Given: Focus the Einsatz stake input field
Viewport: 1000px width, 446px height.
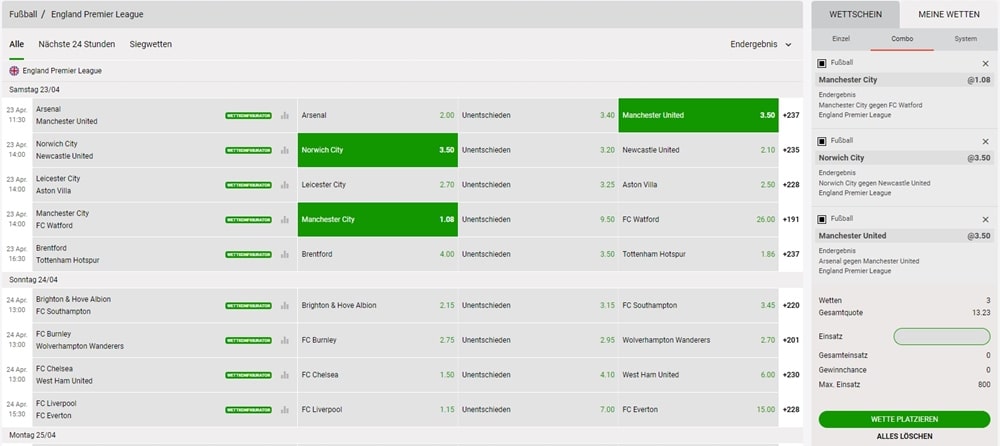Looking at the screenshot, I should [x=942, y=336].
